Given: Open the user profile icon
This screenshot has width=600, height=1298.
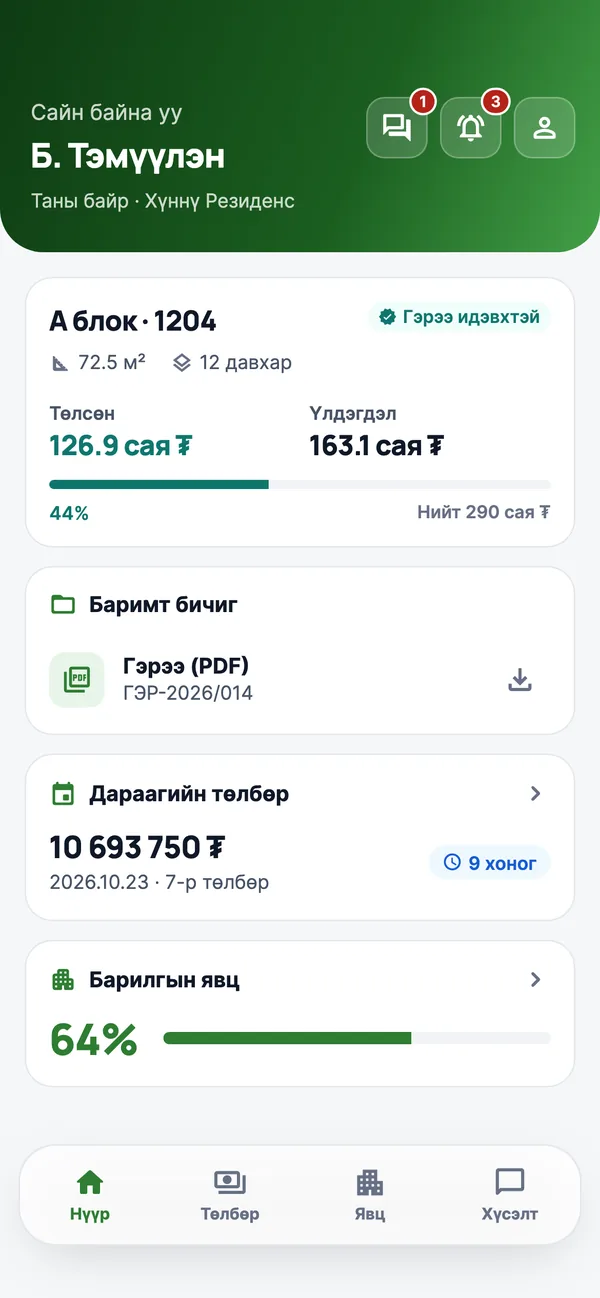Looking at the screenshot, I should click(544, 128).
